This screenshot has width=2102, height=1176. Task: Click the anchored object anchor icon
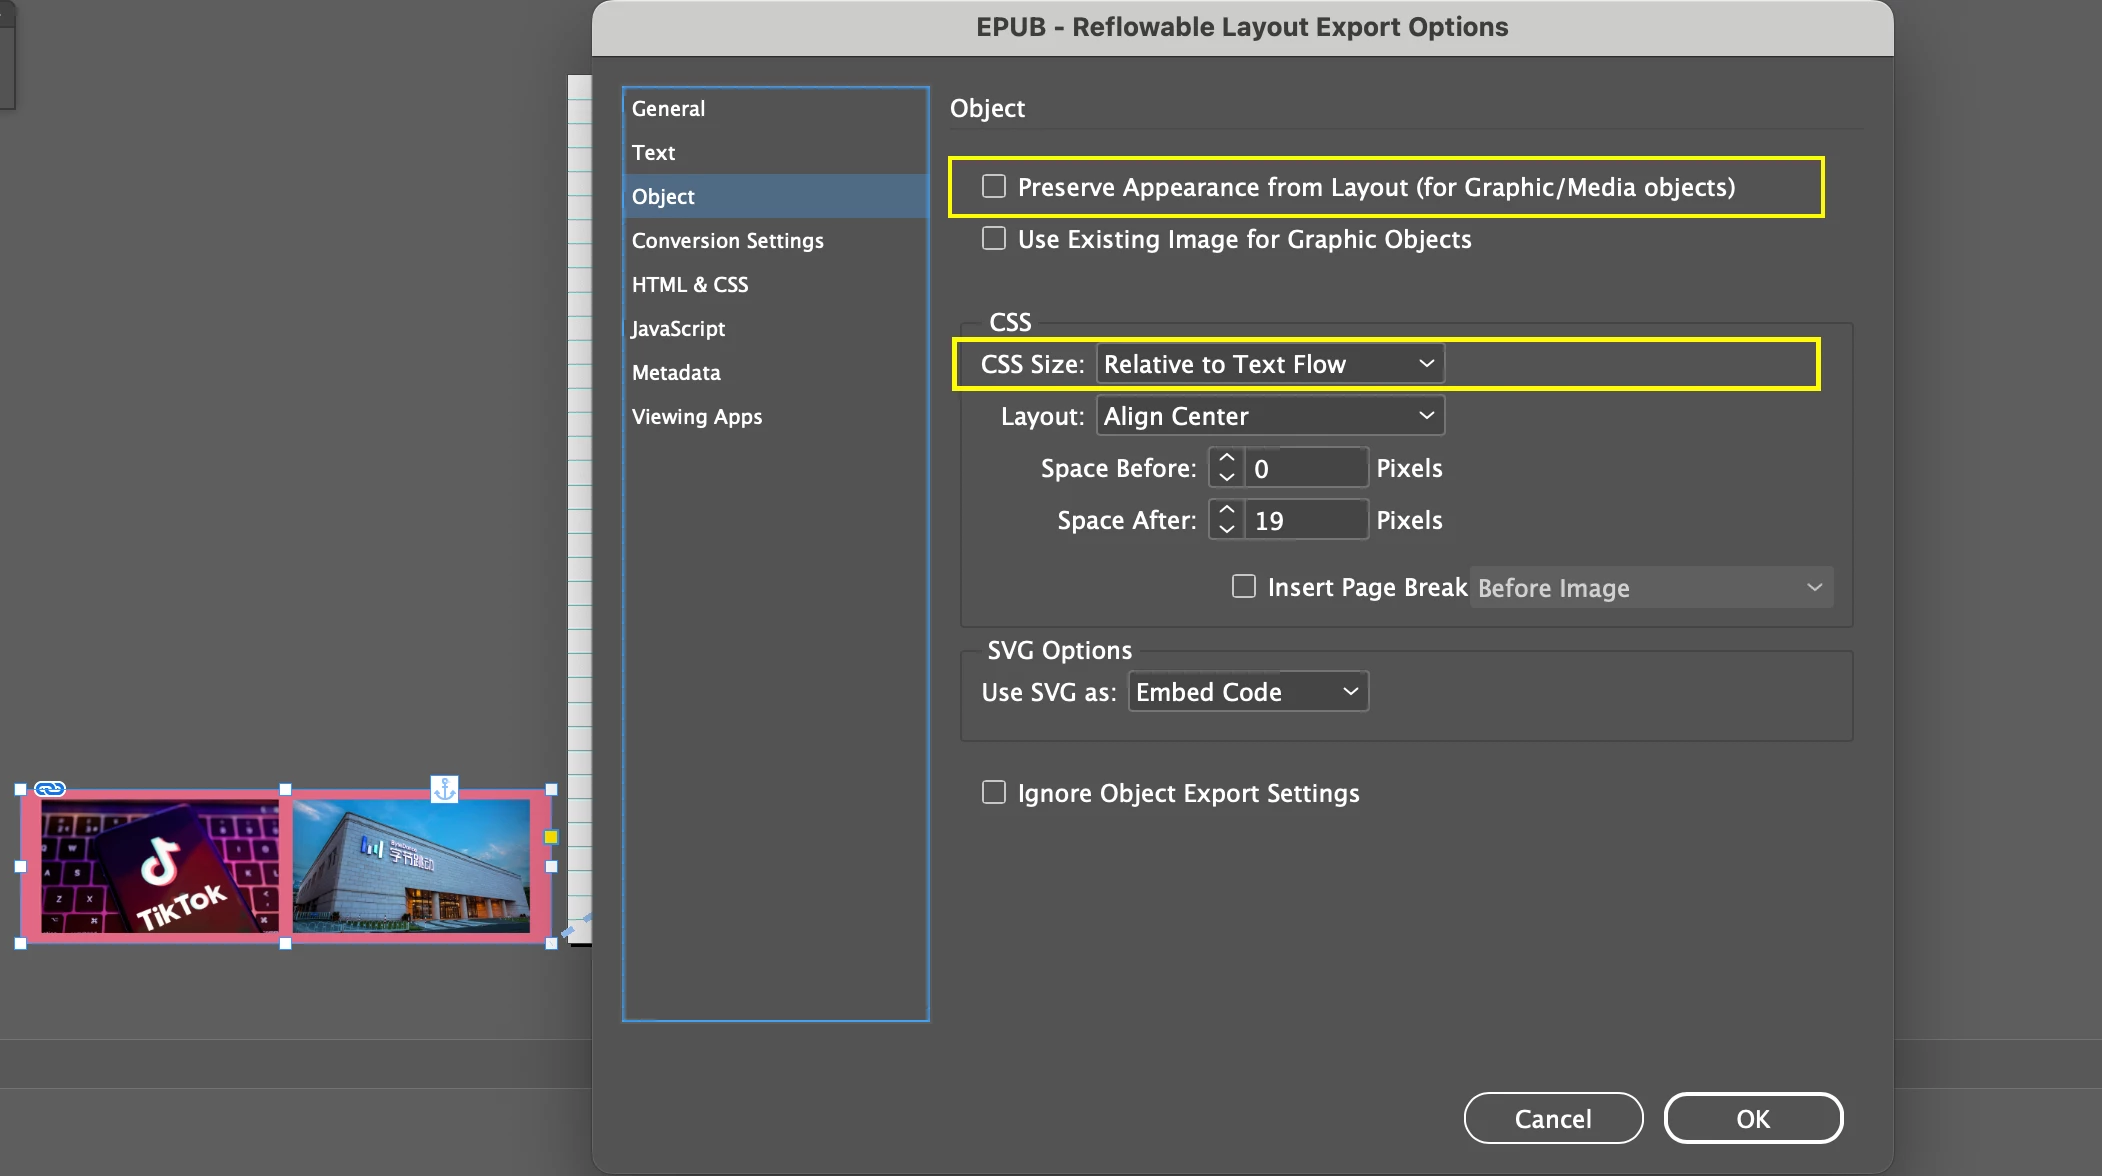(444, 789)
